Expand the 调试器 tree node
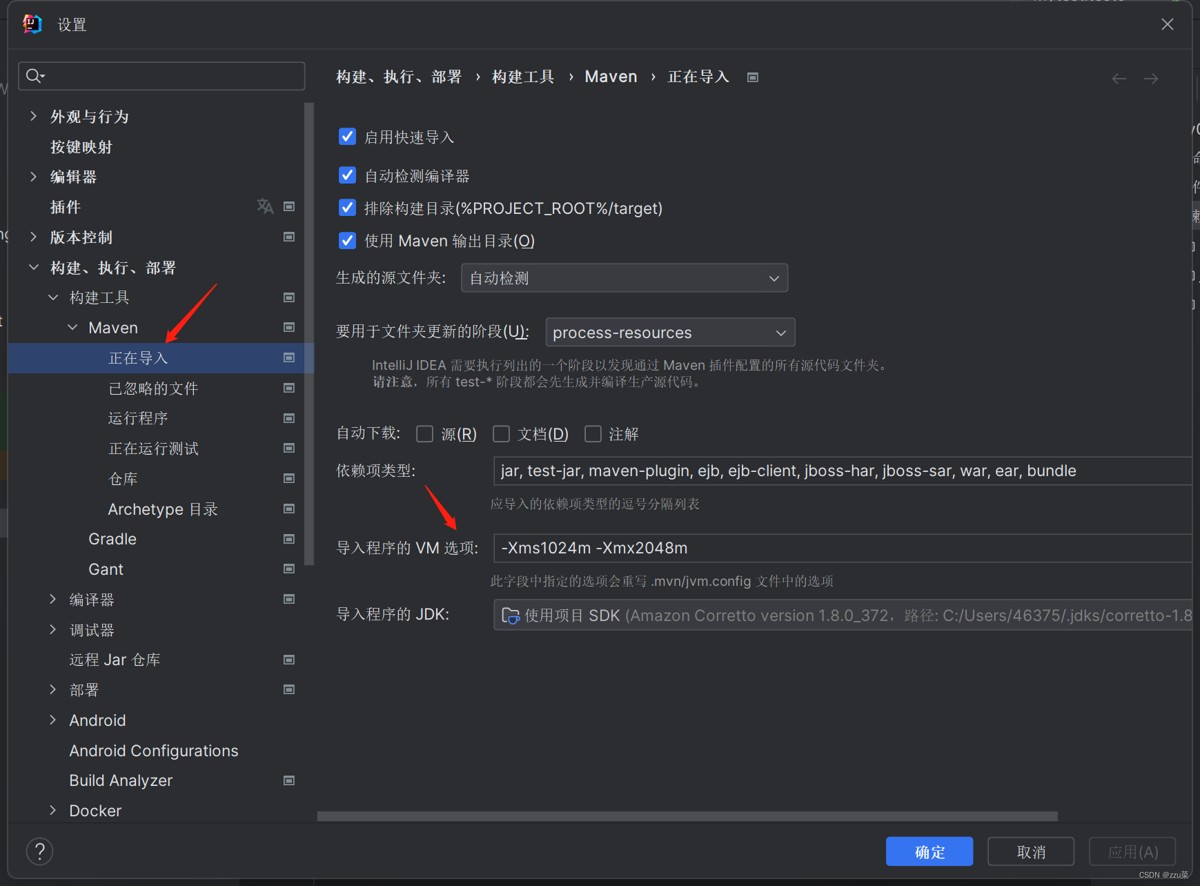The height and width of the screenshot is (886, 1200). tap(53, 630)
